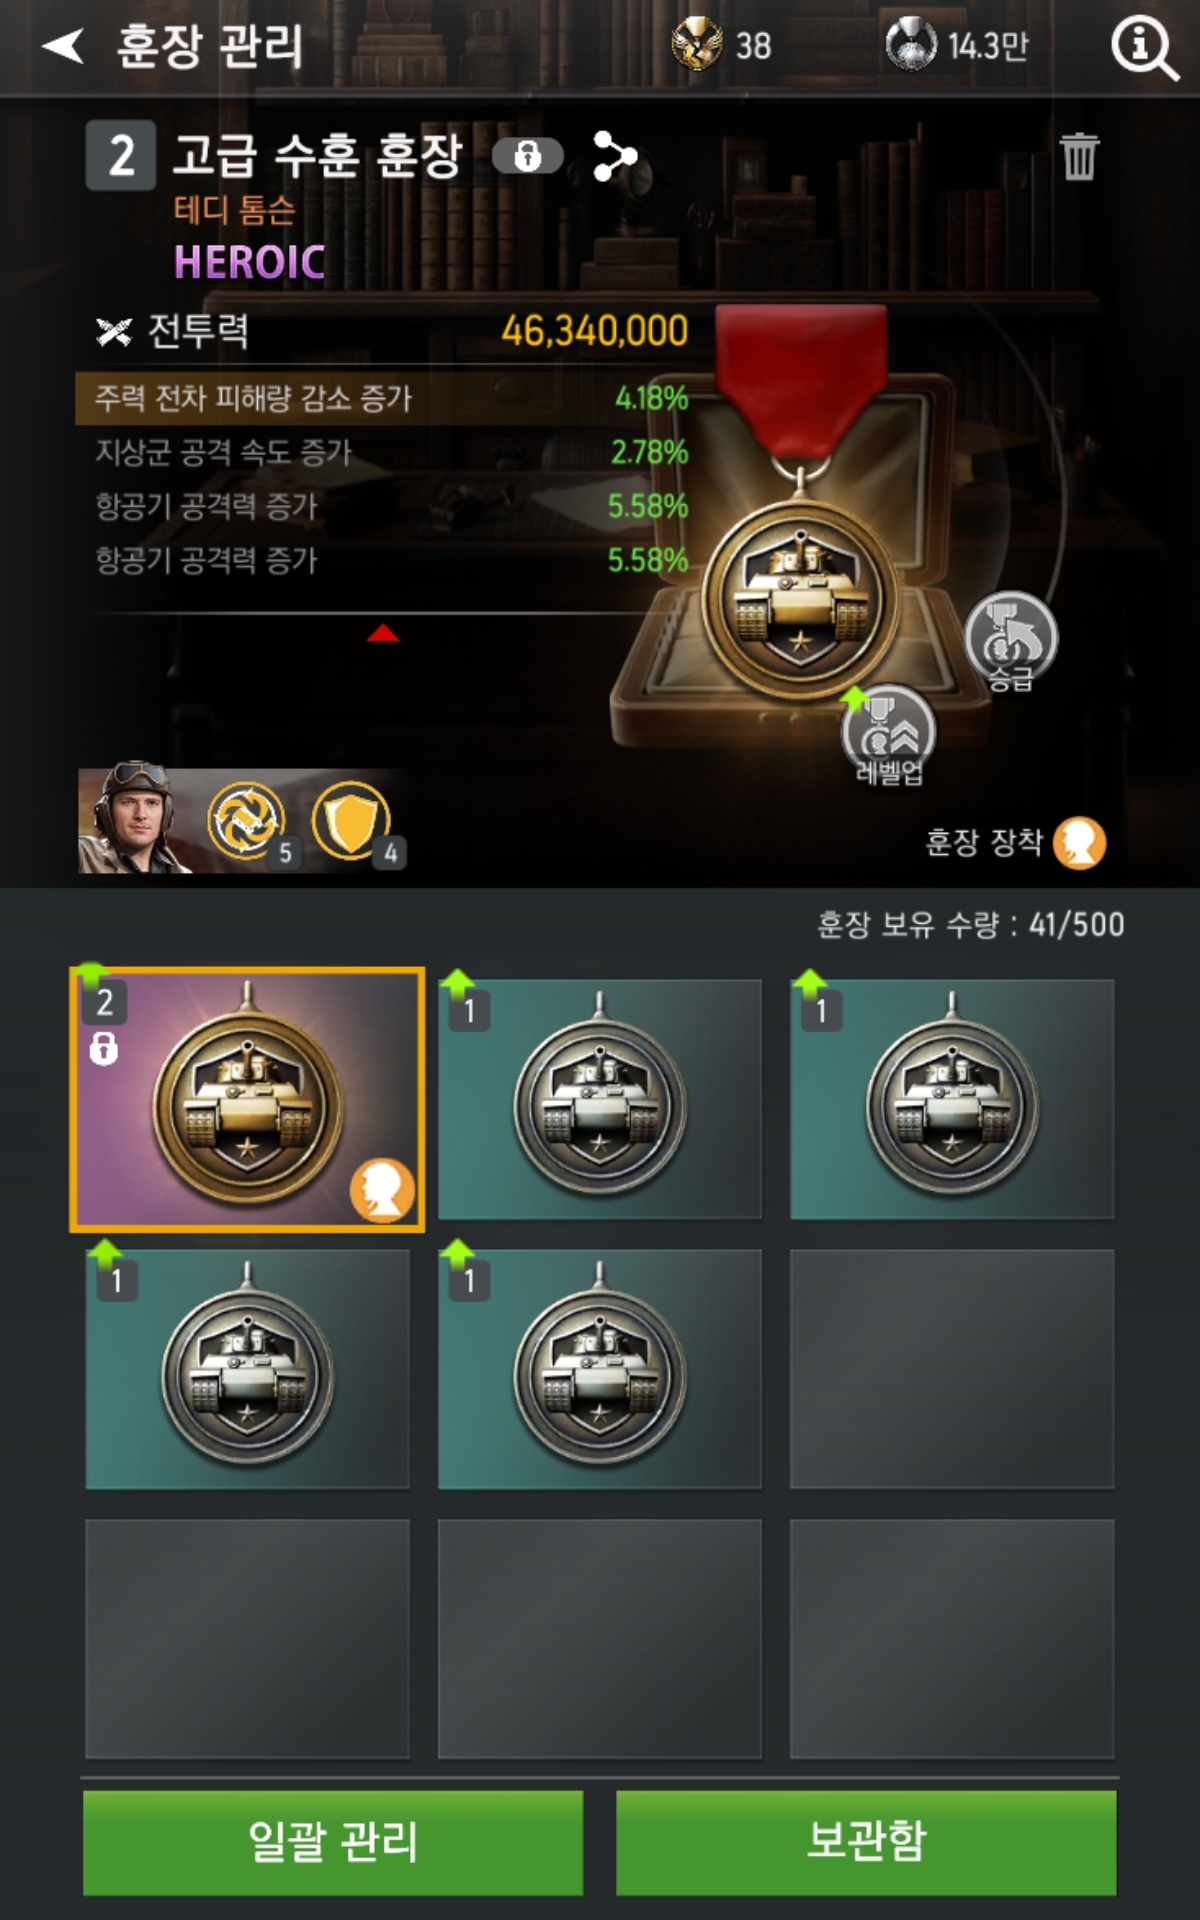Tap the silver medal currency 14.3만

957,45
